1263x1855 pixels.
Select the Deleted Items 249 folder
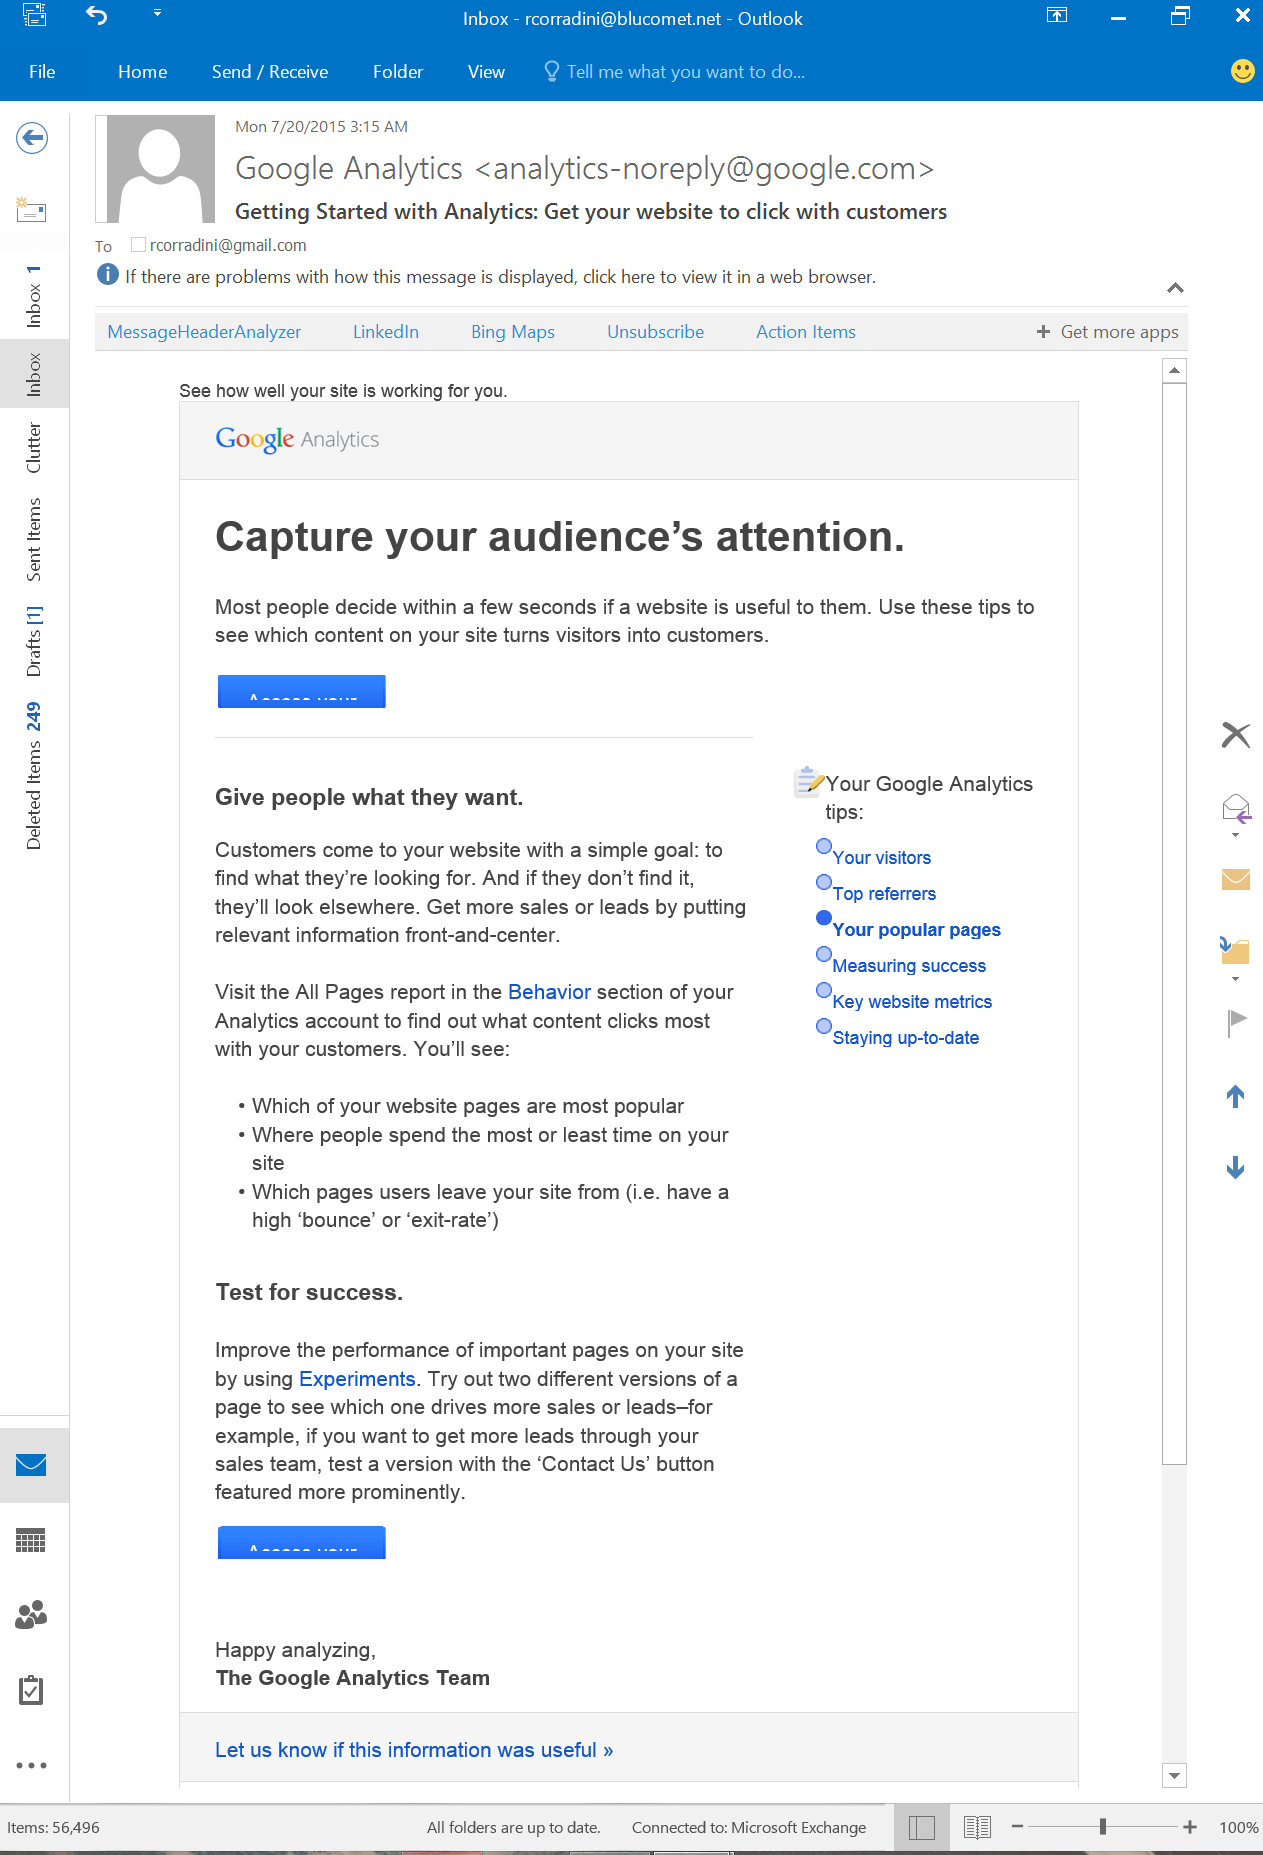pos(34,776)
